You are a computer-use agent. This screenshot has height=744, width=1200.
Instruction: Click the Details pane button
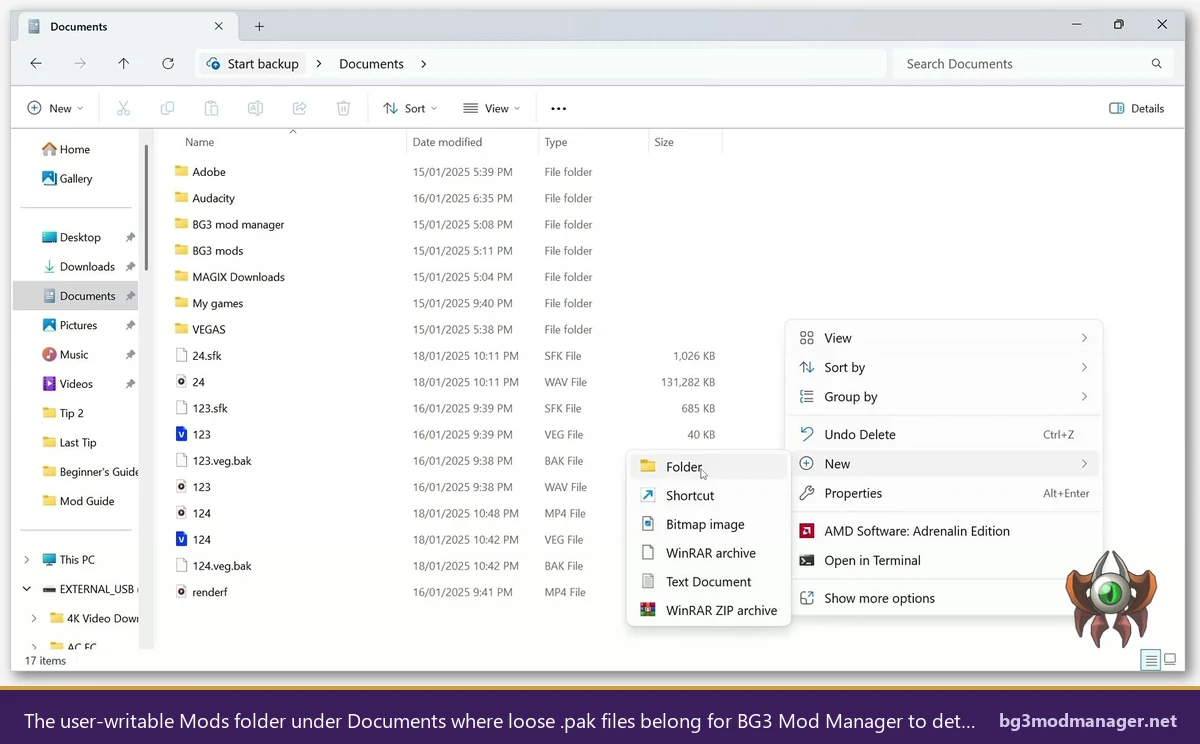(x=1137, y=108)
